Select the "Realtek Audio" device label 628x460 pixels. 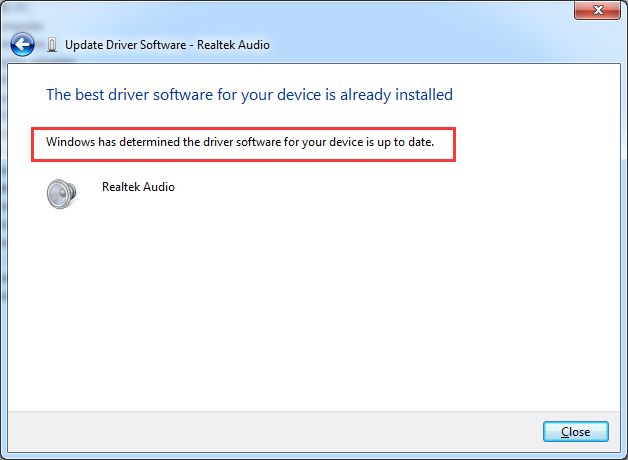(x=138, y=187)
